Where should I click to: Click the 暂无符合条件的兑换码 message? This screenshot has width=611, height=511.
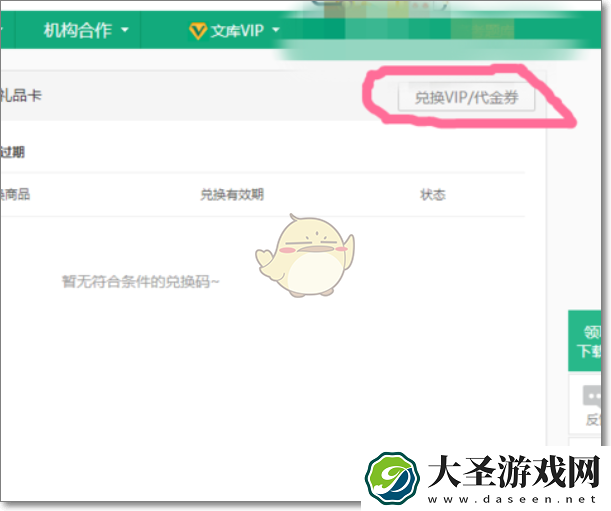[140, 281]
